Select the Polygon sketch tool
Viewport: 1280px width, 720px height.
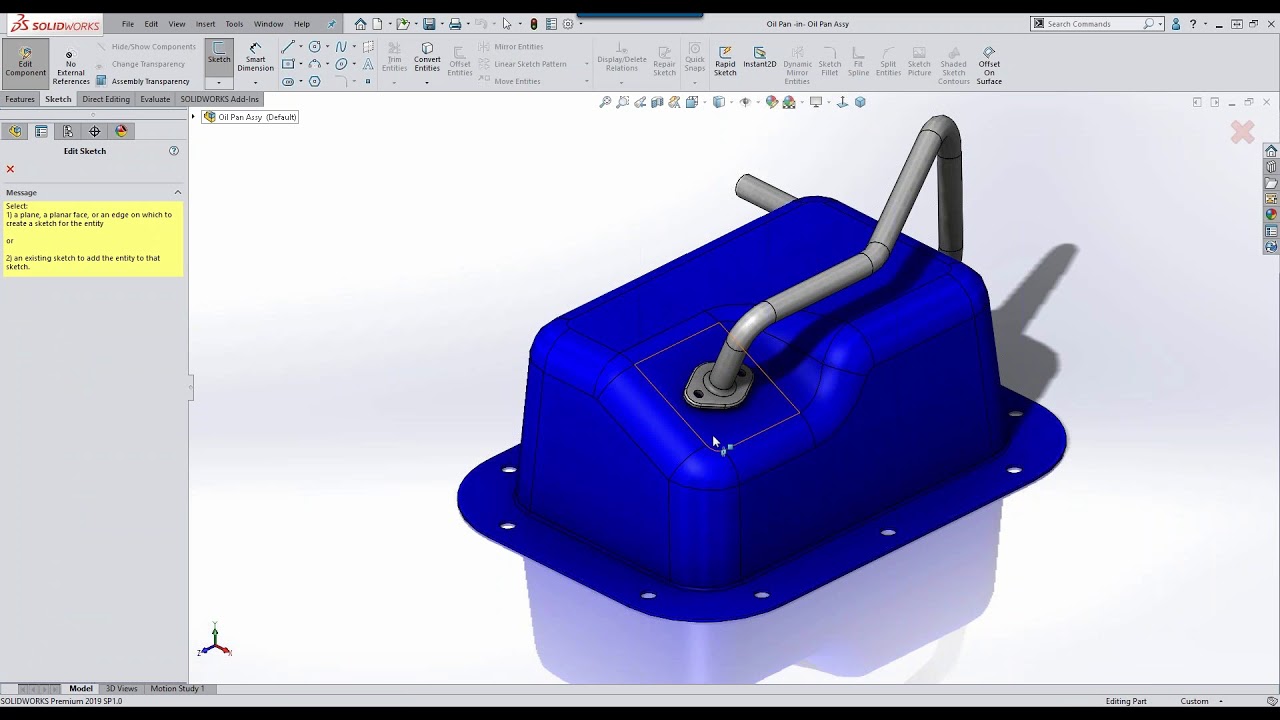coord(315,81)
